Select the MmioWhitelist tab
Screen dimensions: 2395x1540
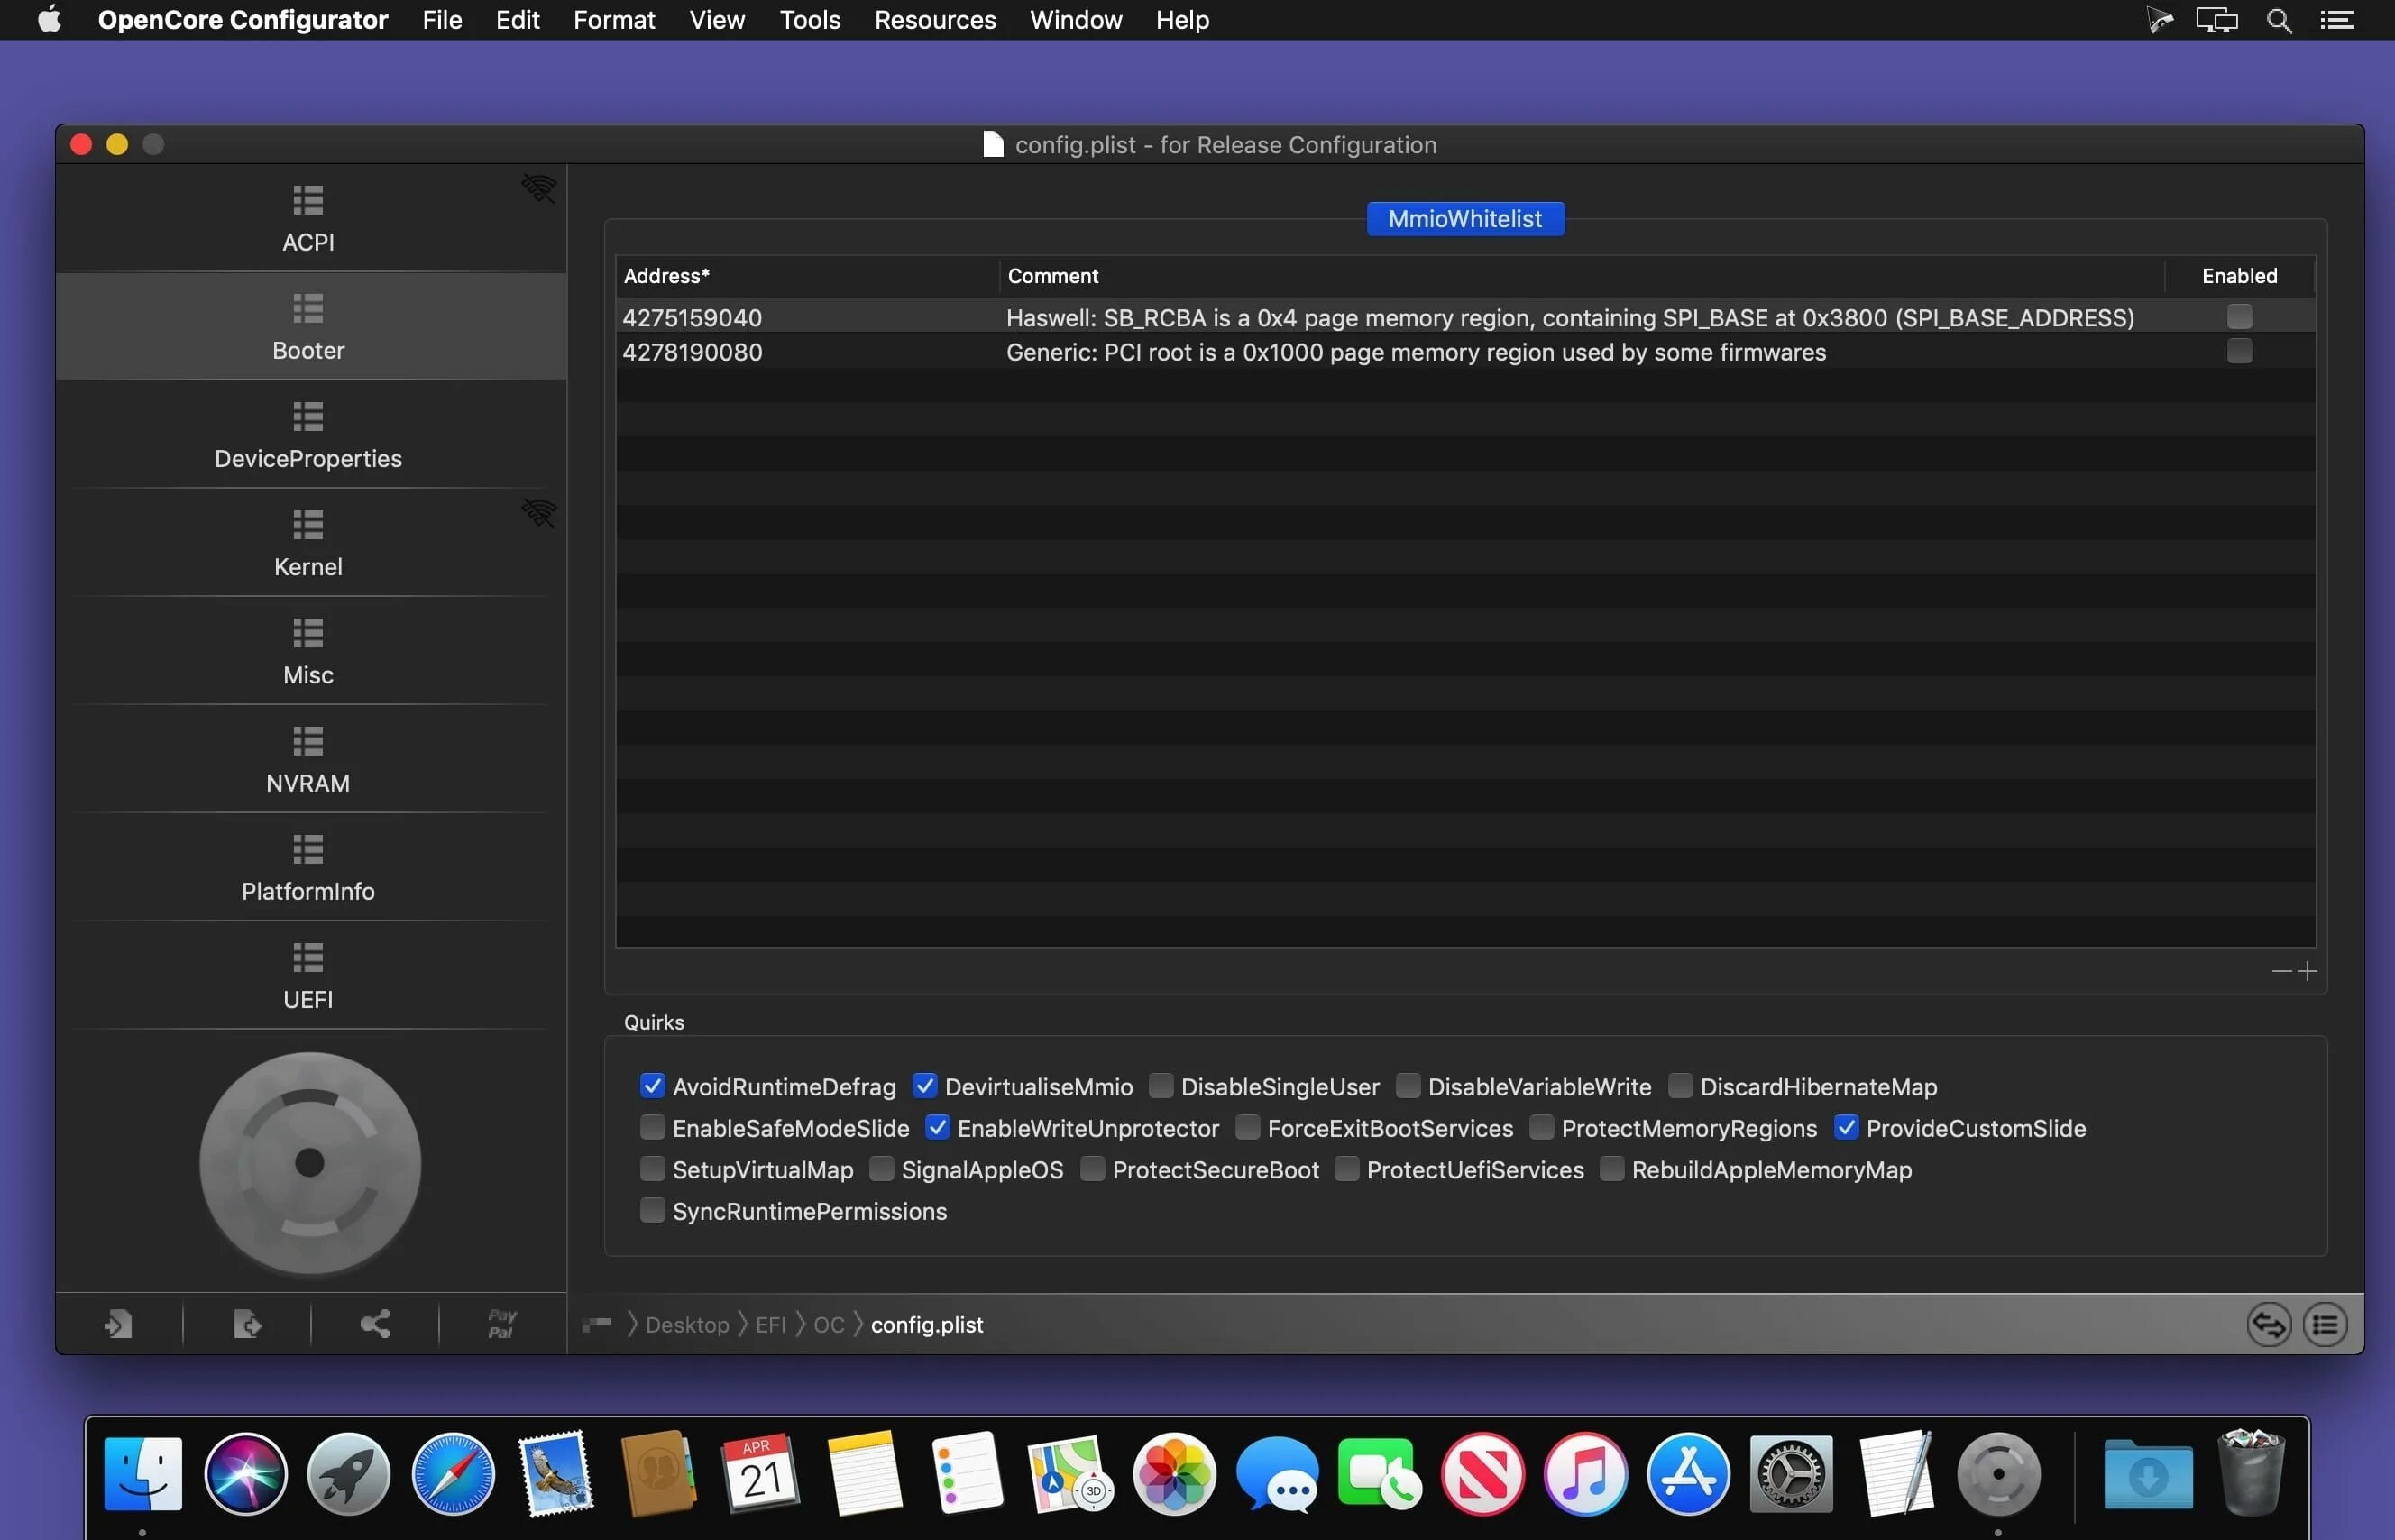[x=1464, y=218]
